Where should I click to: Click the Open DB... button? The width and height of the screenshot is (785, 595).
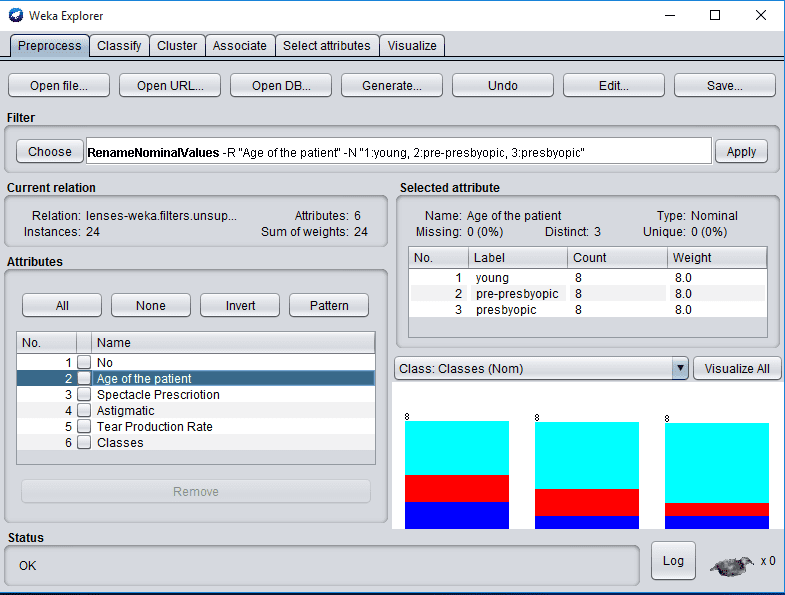pos(281,86)
